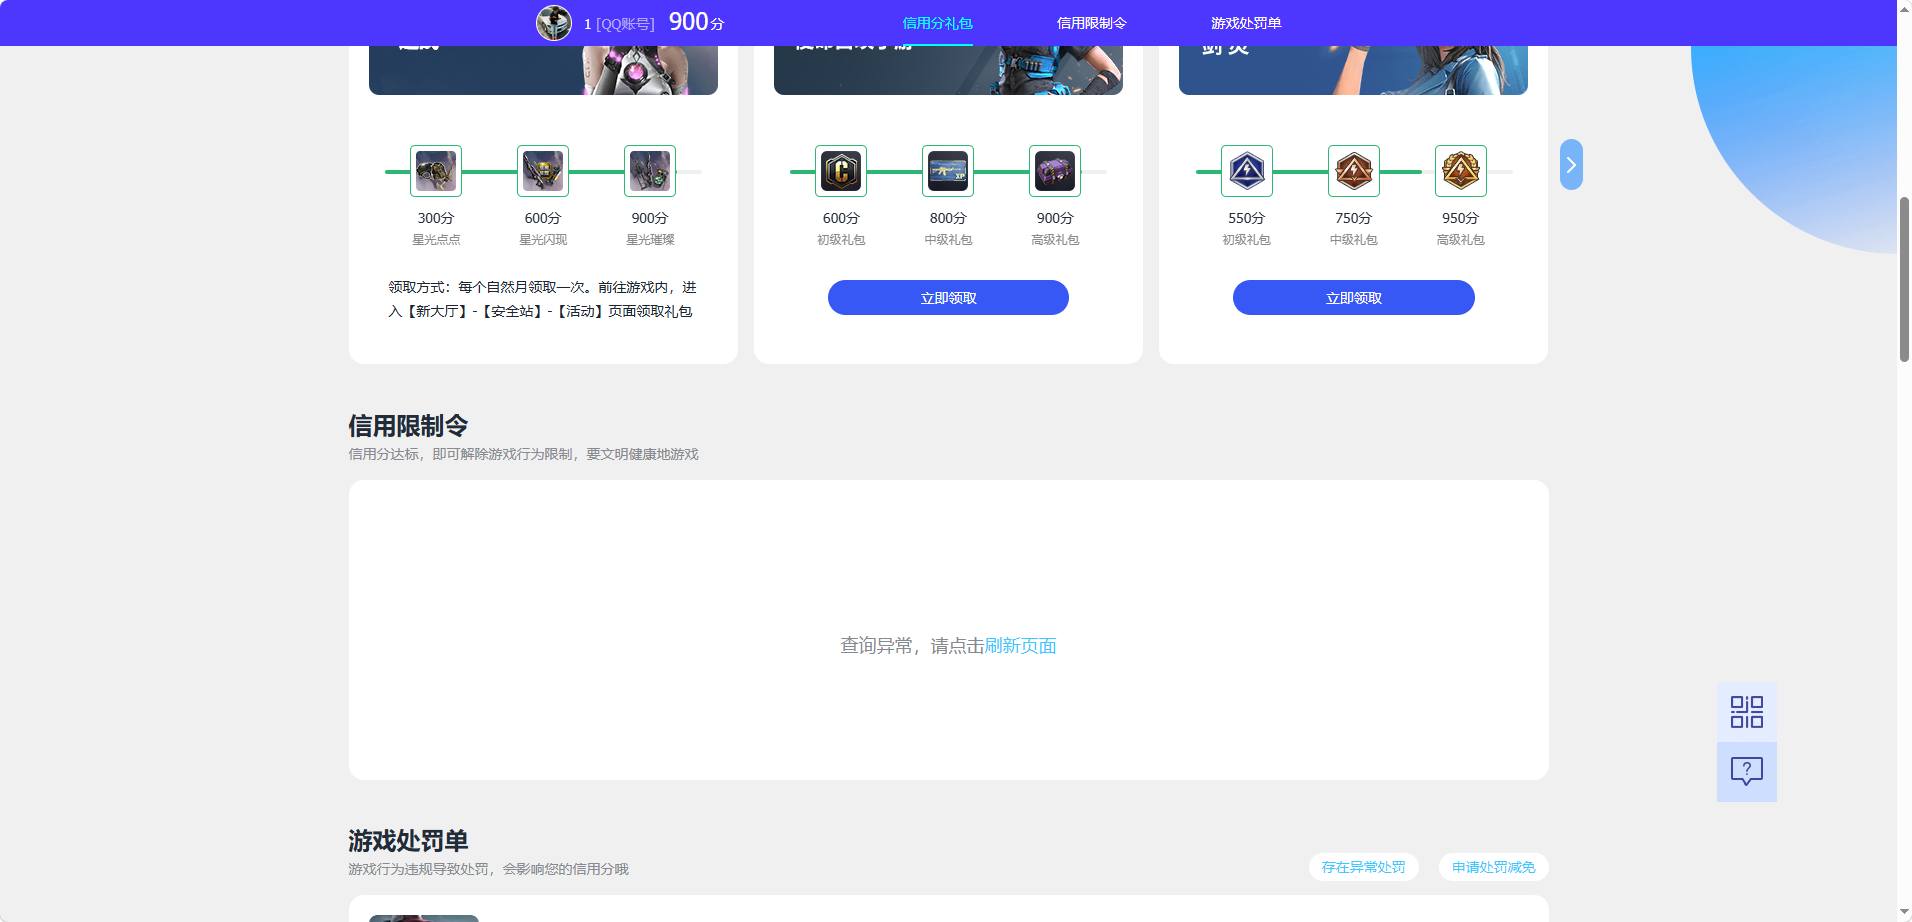
Task: Click the 星光璀璨 label
Action: [x=650, y=240]
